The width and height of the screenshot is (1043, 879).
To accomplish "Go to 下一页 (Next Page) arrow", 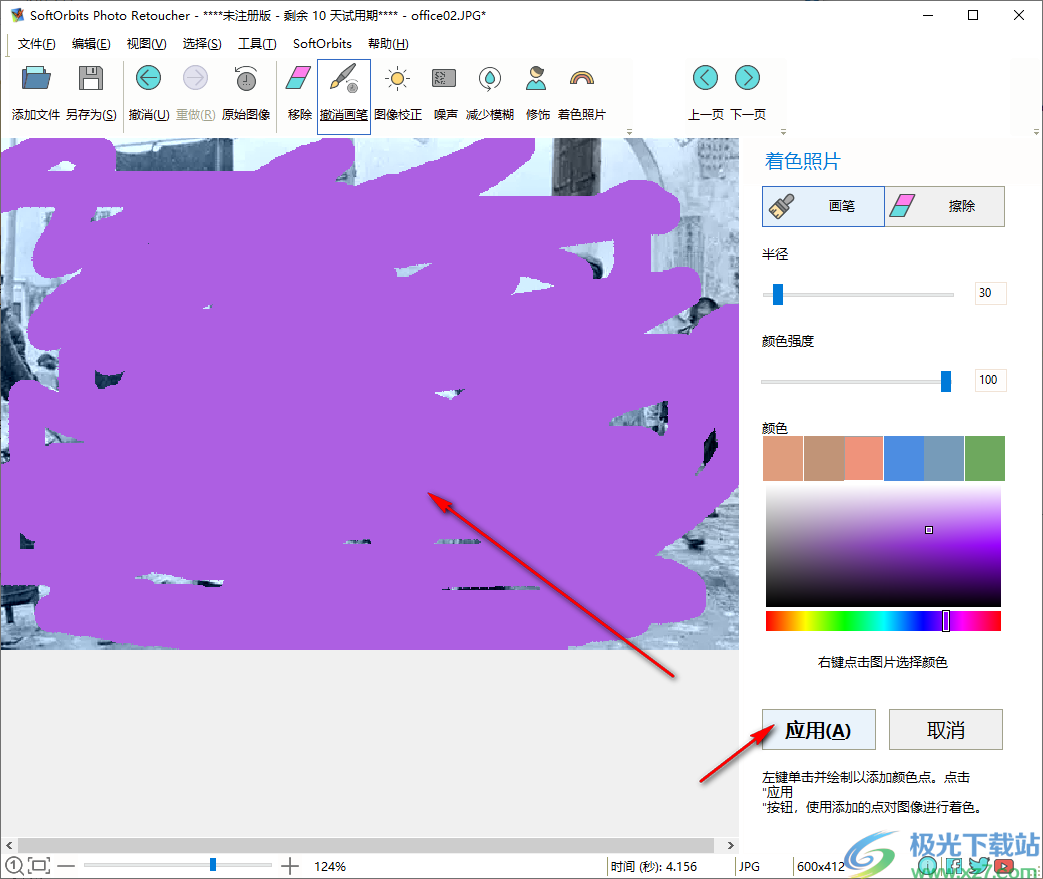I will coord(747,79).
